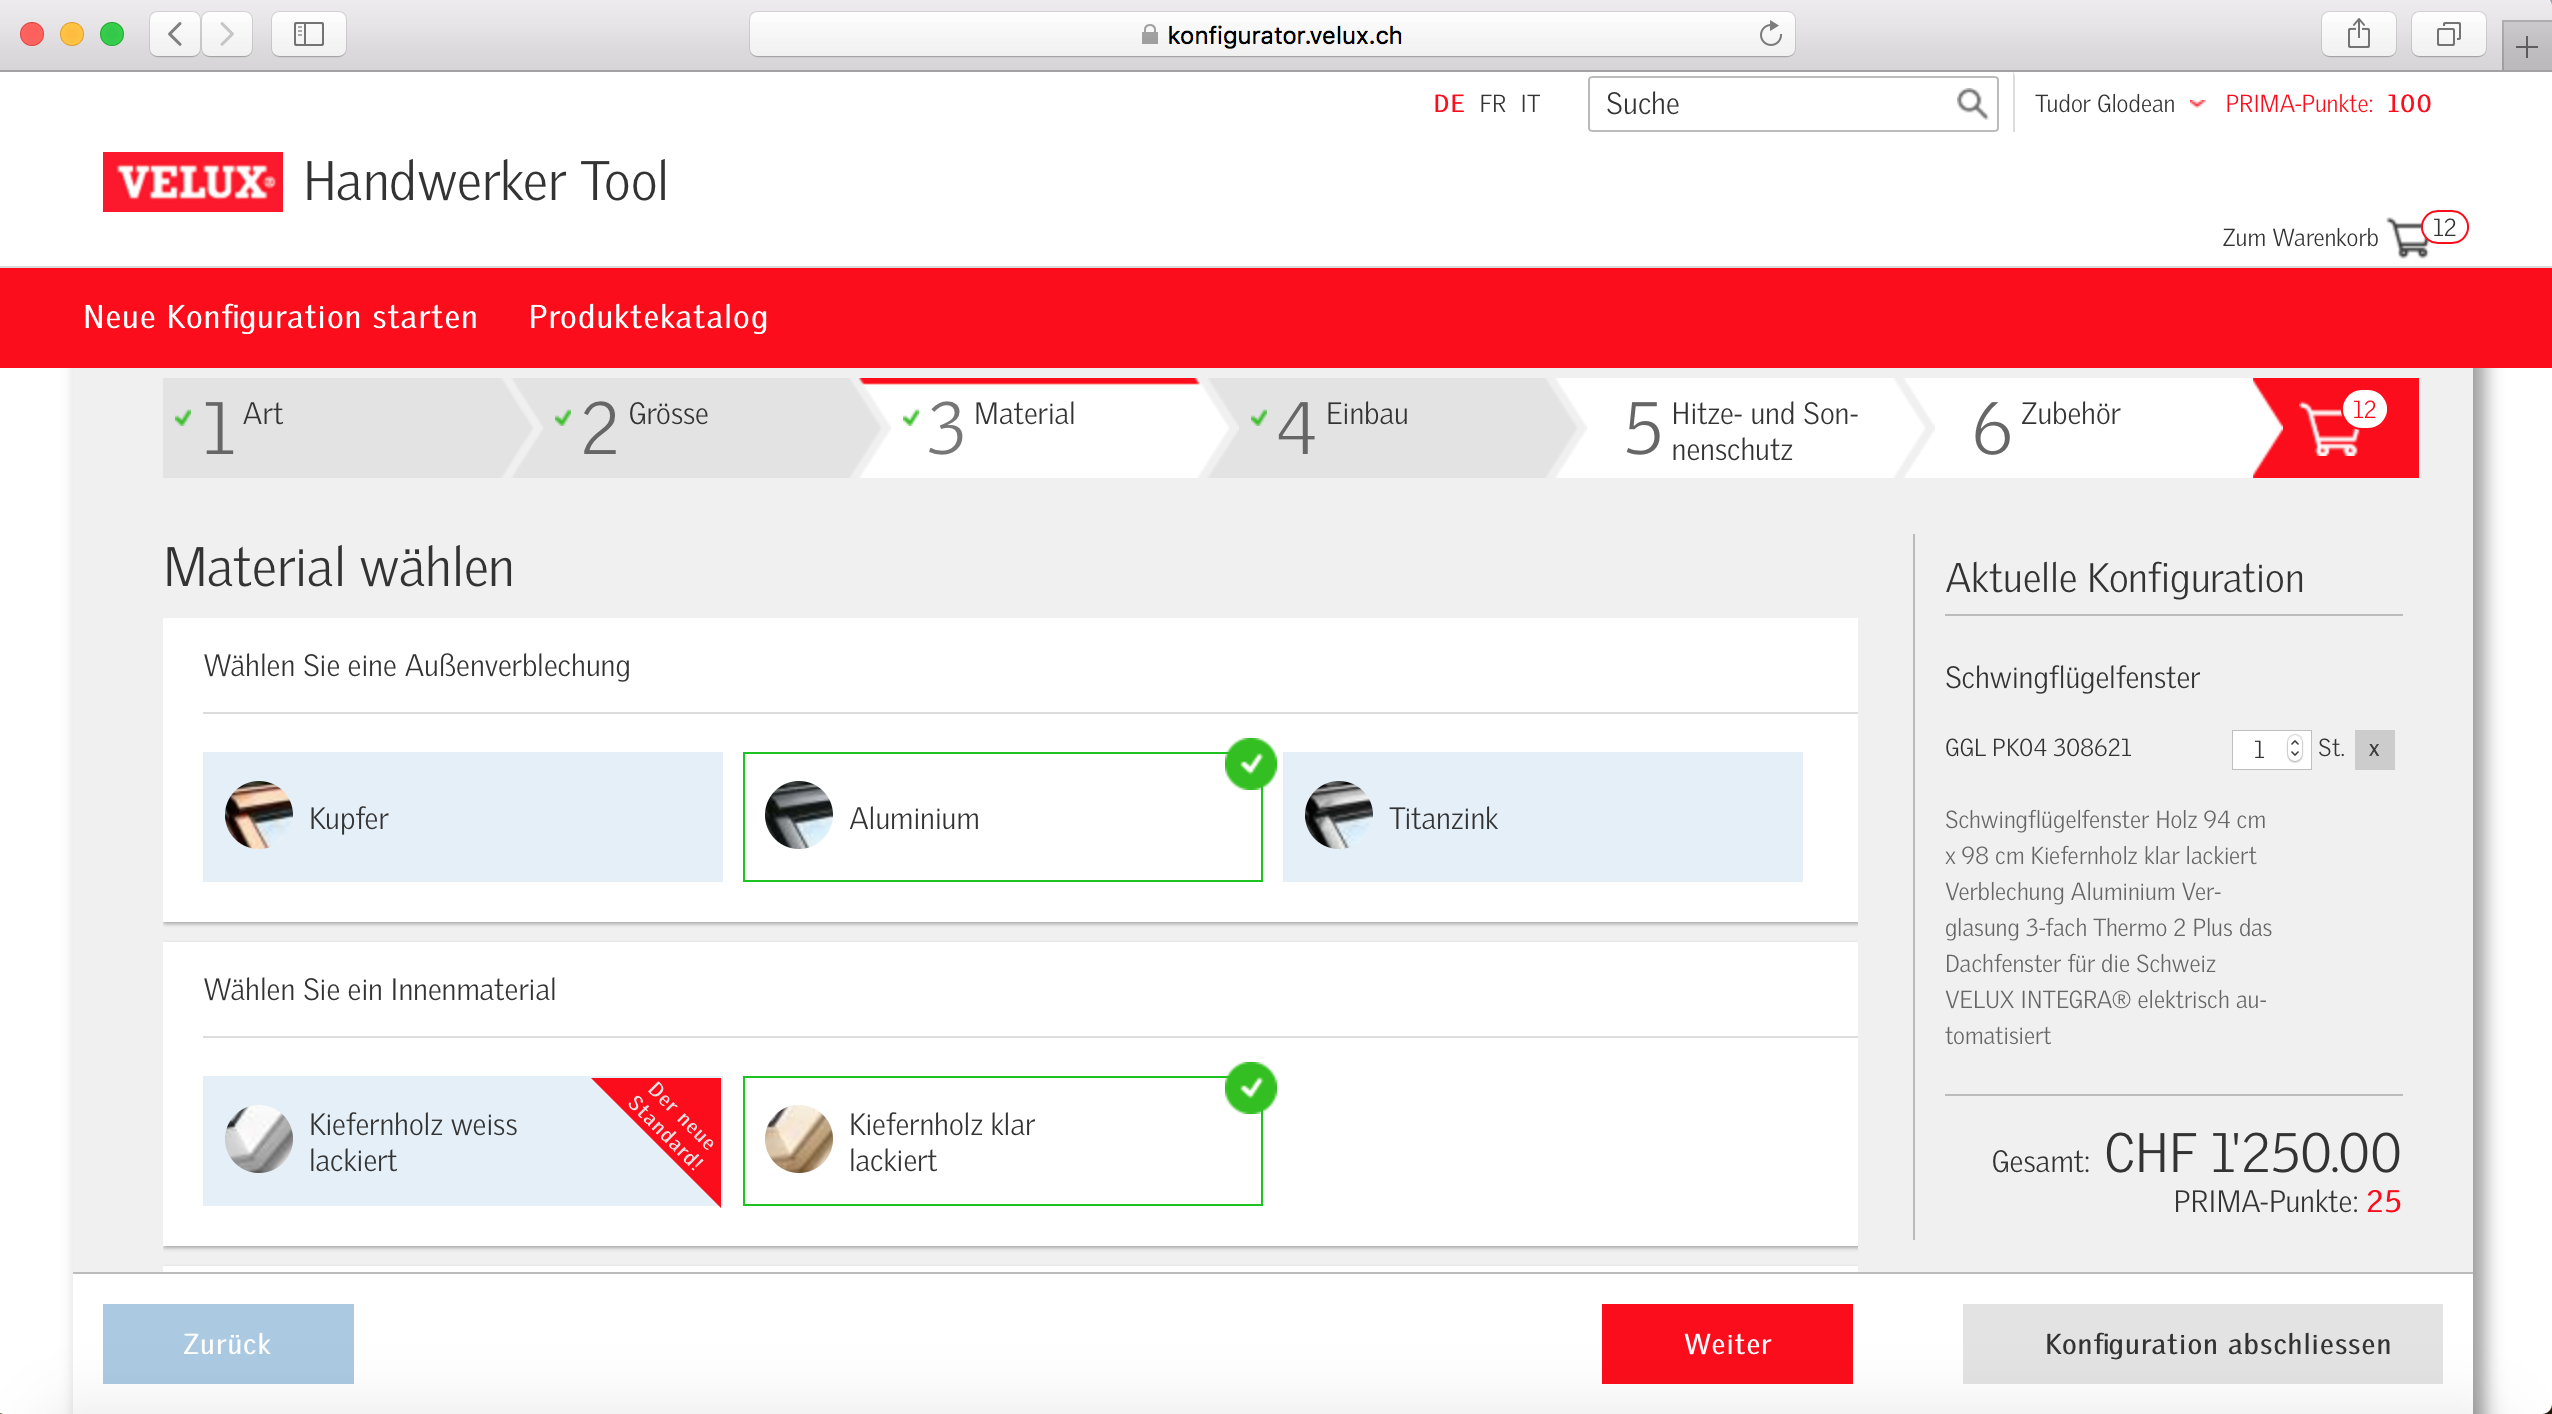Viewport: 2552px width, 1414px height.
Task: Click the Weiter button
Action: point(1727,1344)
